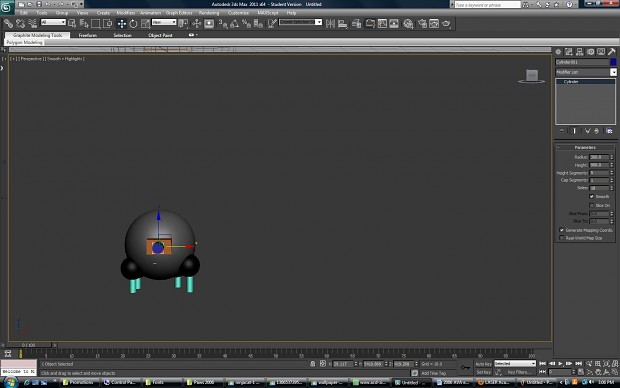
Task: Open the MAXScript menu
Action: [268, 13]
